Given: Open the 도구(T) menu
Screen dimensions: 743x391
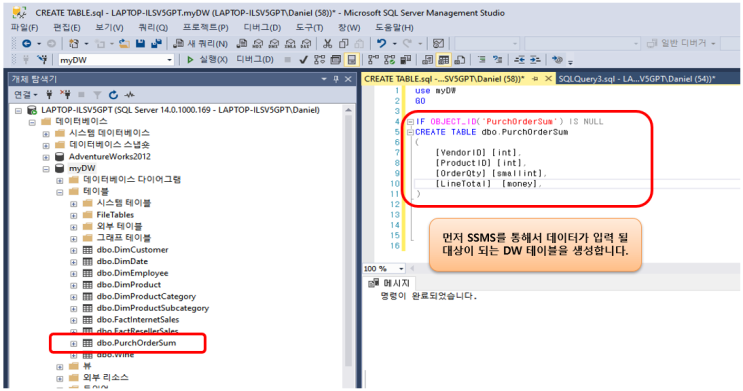Looking at the screenshot, I should click(309, 27).
